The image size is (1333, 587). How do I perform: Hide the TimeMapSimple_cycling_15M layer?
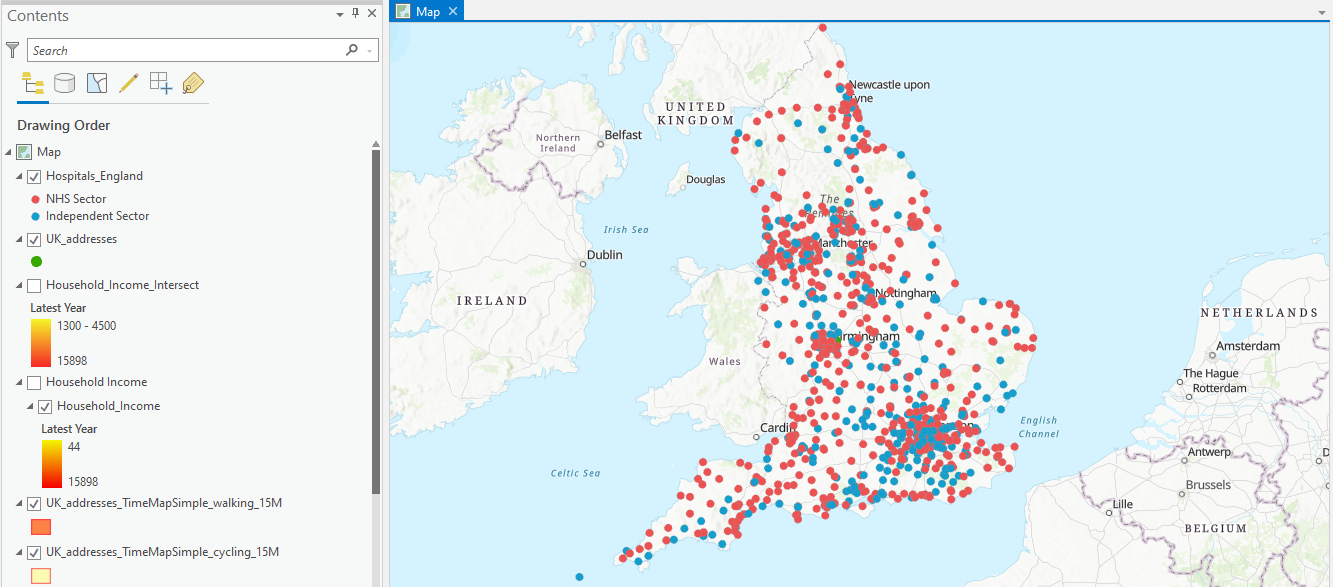34,553
